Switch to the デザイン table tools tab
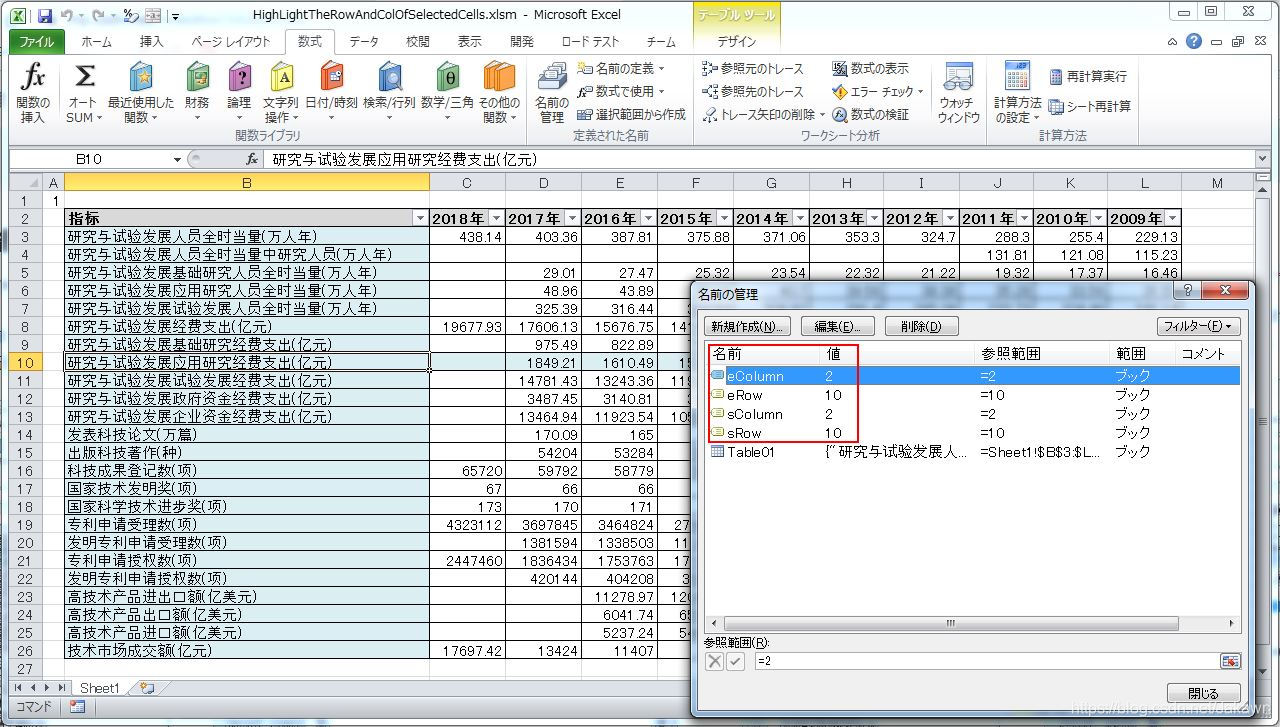Image resolution: width=1280 pixels, height=727 pixels. point(736,42)
